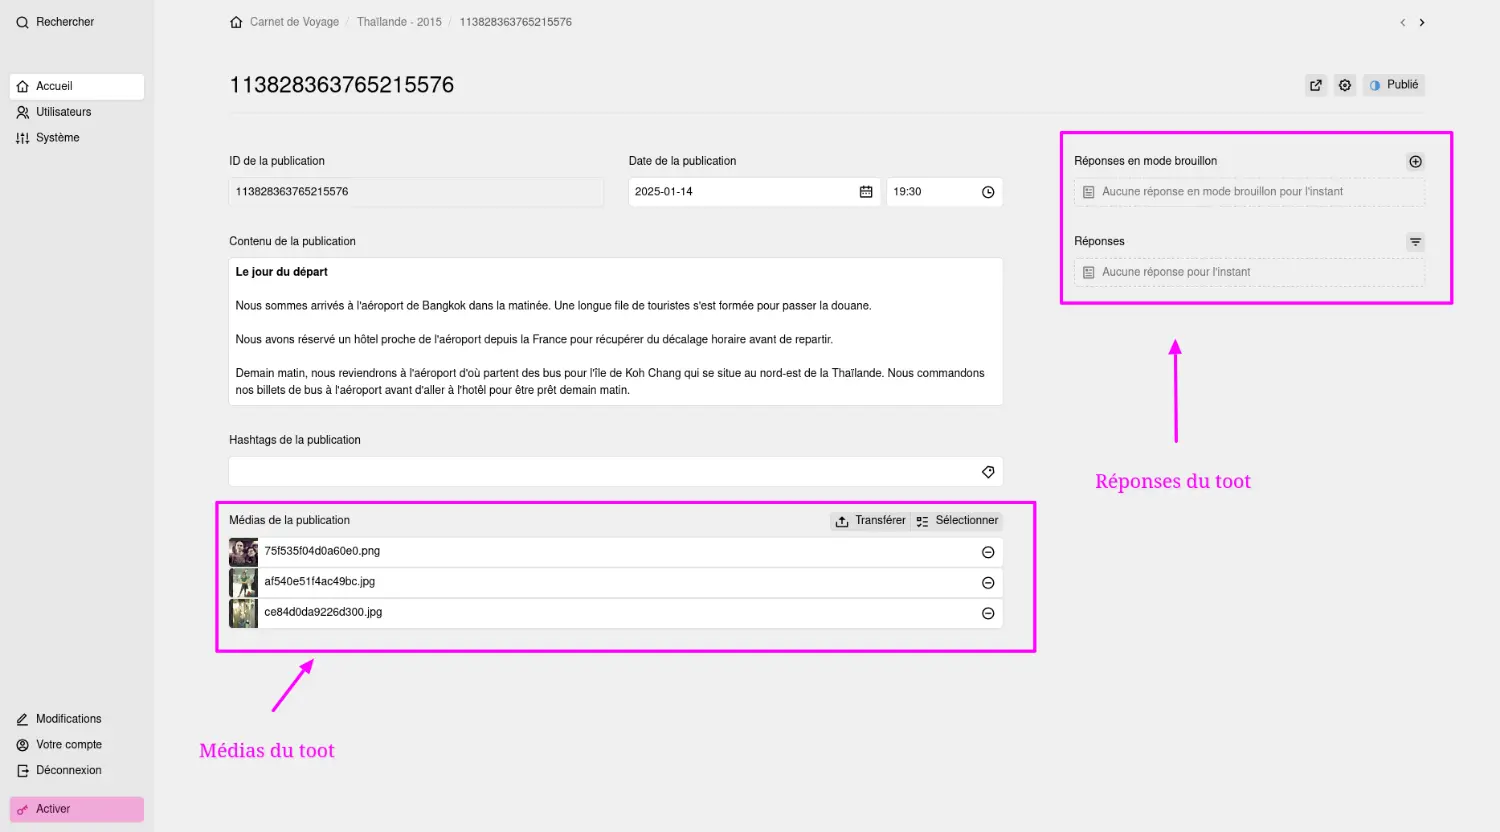Viewport: 1500px width, 832px height.
Task: Click the Système sliders icon
Action: point(22,138)
